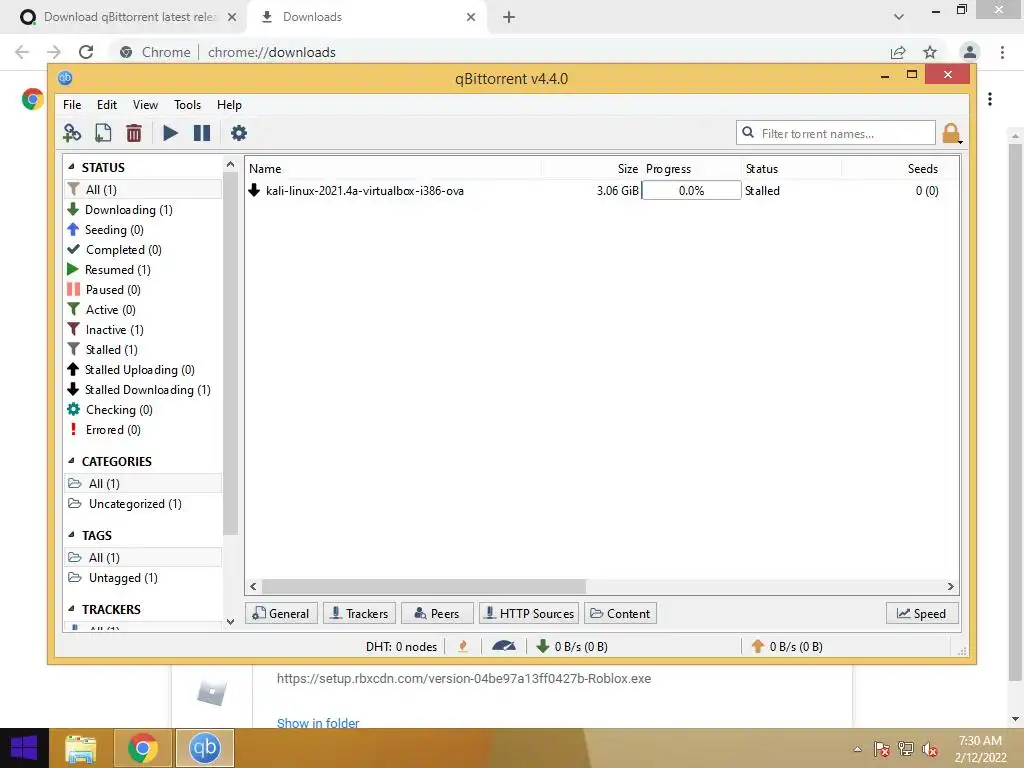
Task: Click the red Remove torrent trash icon
Action: pyautogui.click(x=134, y=133)
